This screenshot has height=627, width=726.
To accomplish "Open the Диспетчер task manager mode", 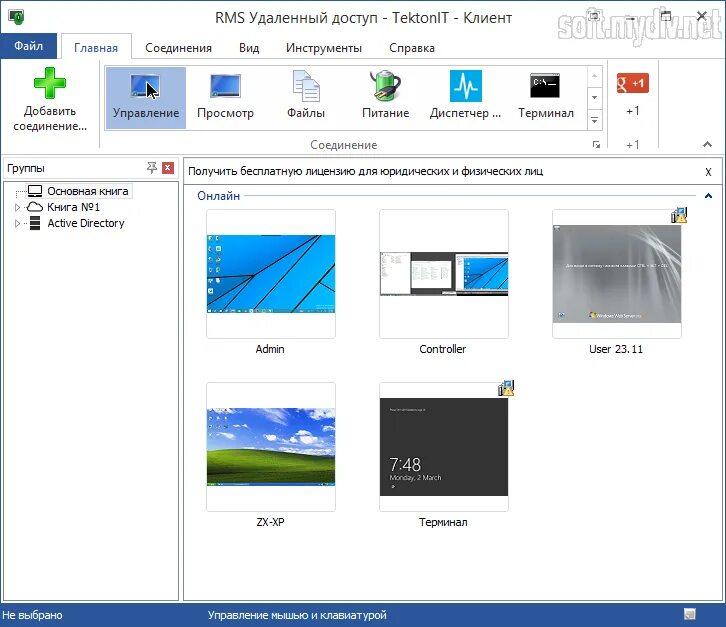I will pyautogui.click(x=465, y=86).
